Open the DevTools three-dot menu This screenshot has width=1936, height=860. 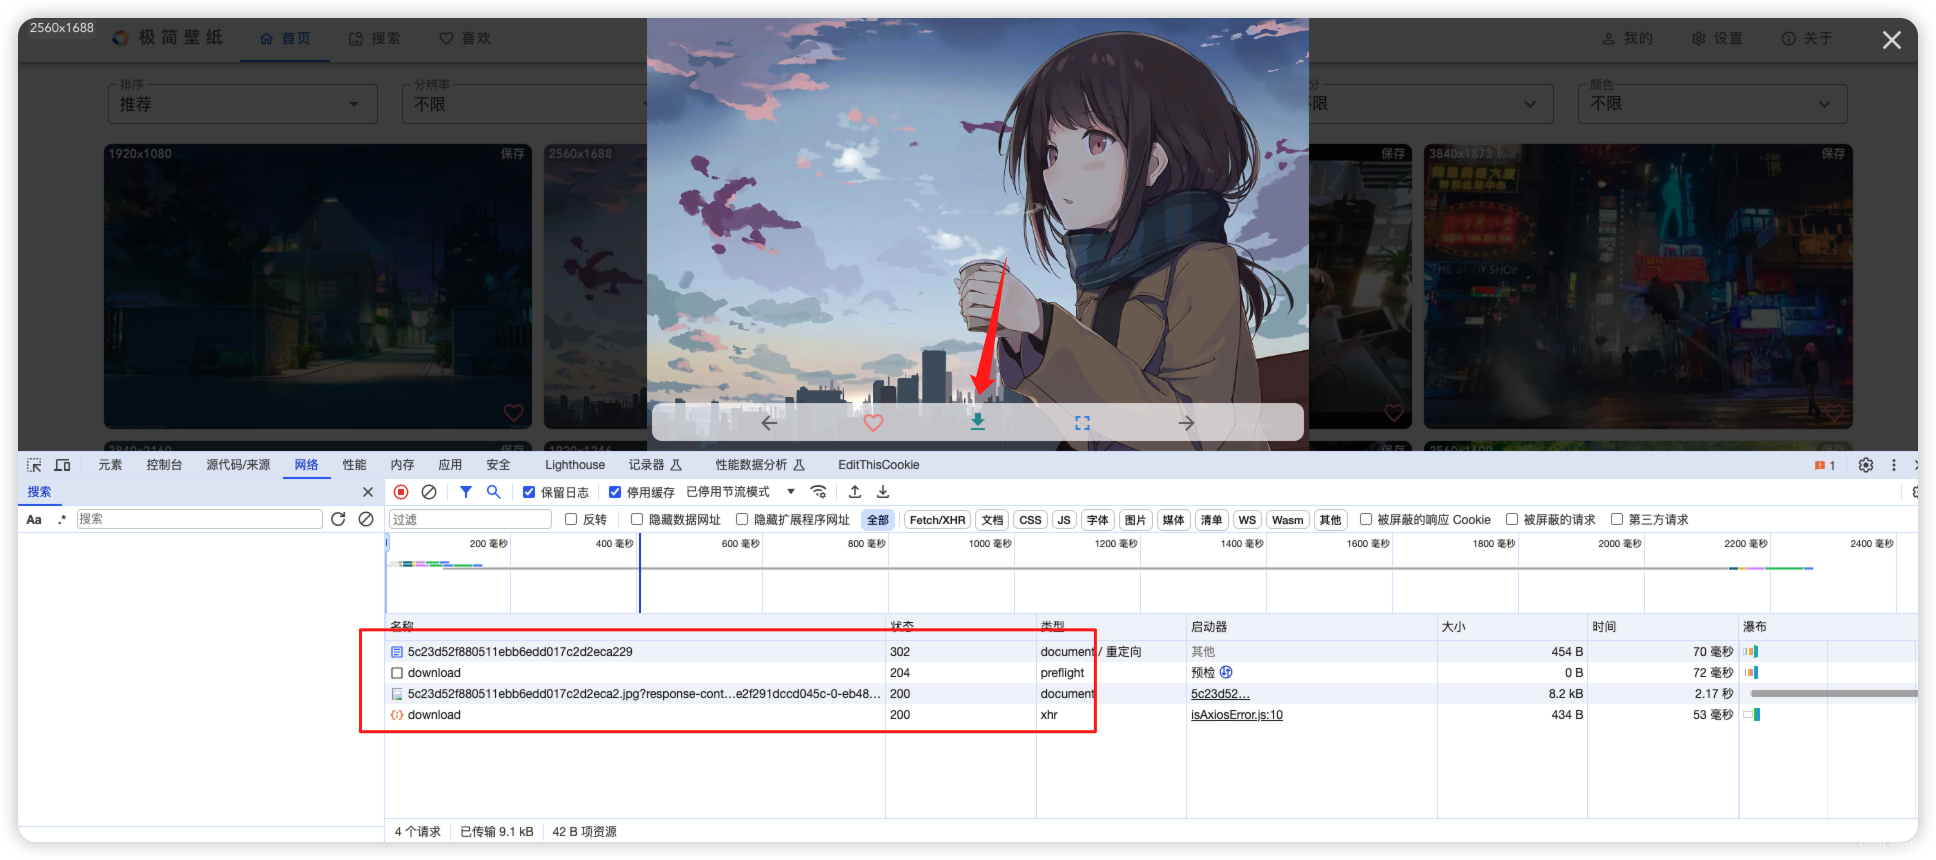(1893, 465)
